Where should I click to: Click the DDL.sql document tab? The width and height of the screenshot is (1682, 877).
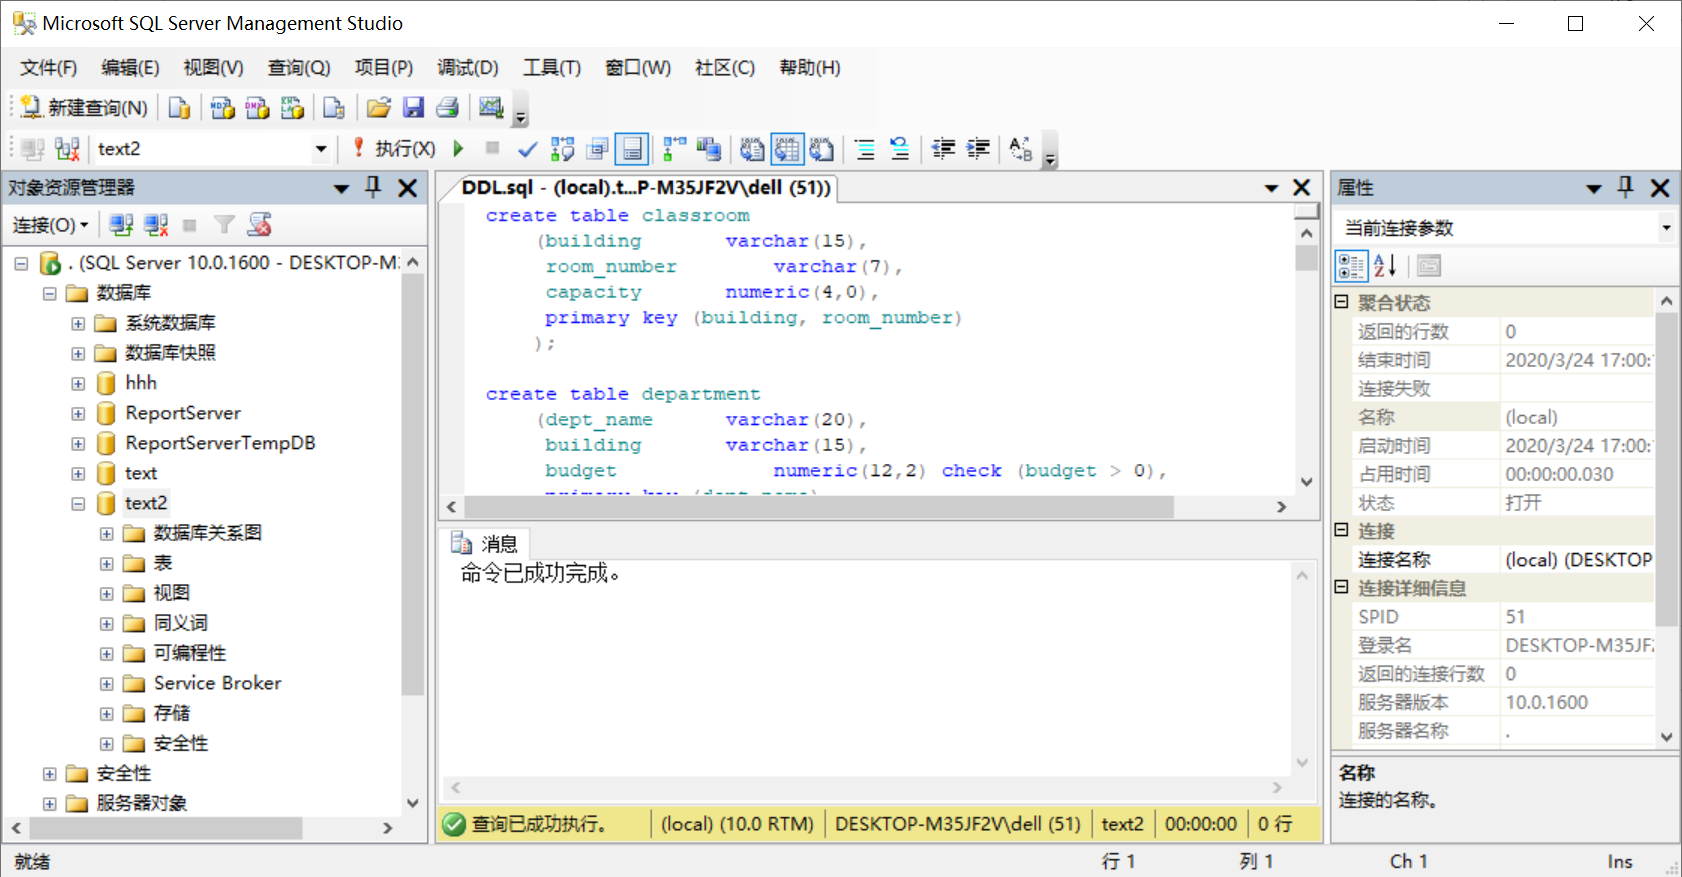645,188
